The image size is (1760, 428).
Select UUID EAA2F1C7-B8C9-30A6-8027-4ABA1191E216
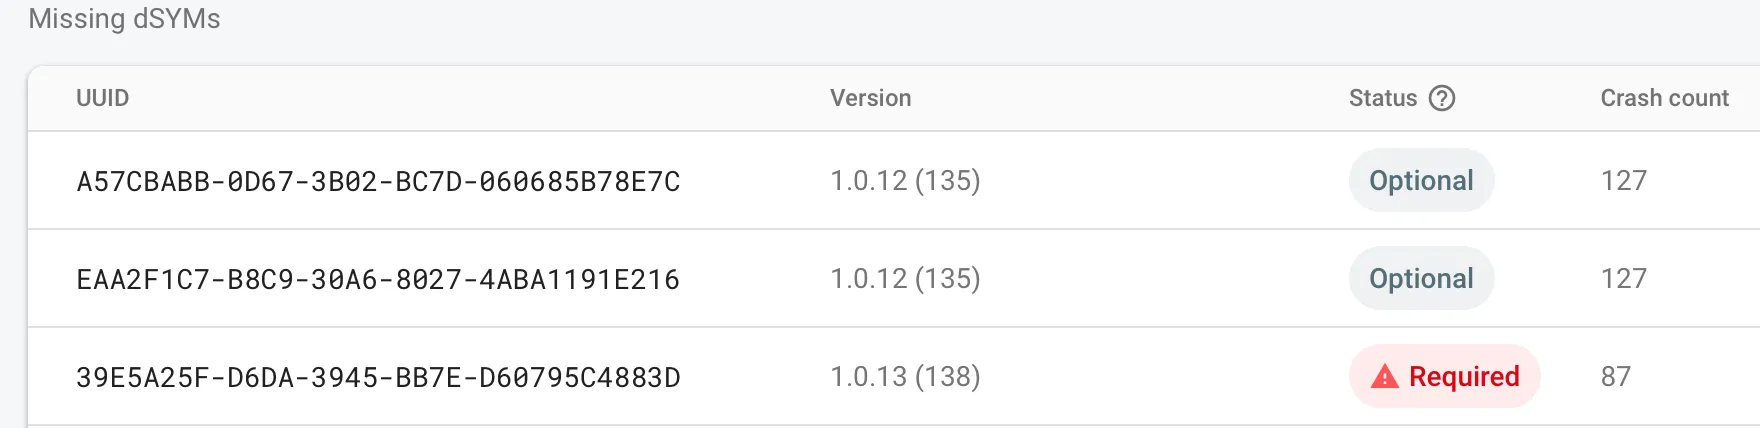378,279
